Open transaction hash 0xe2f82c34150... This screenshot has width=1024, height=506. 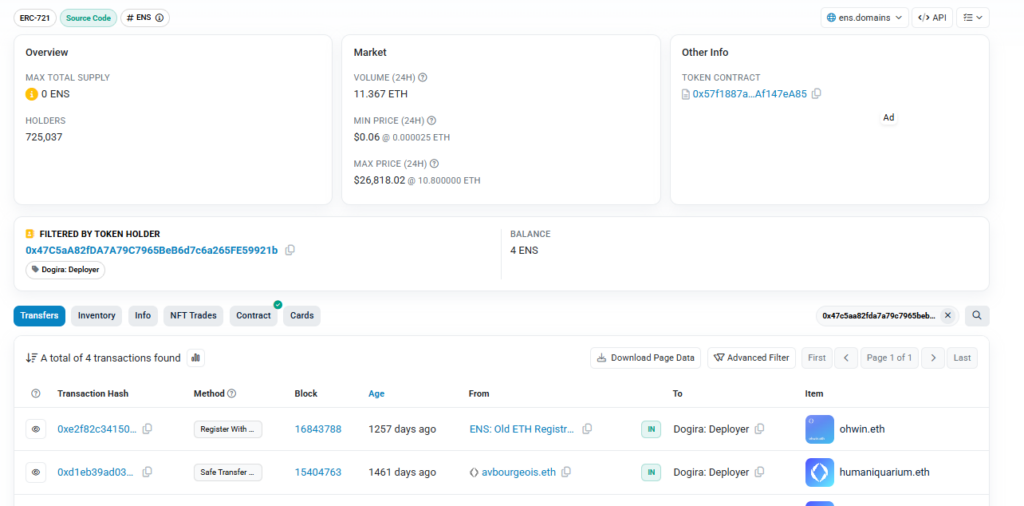pyautogui.click(x=97, y=429)
